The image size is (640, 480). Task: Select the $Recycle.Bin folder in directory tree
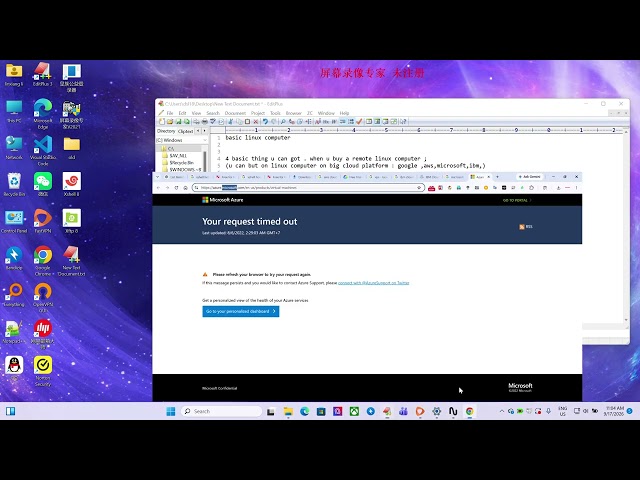tap(182, 162)
